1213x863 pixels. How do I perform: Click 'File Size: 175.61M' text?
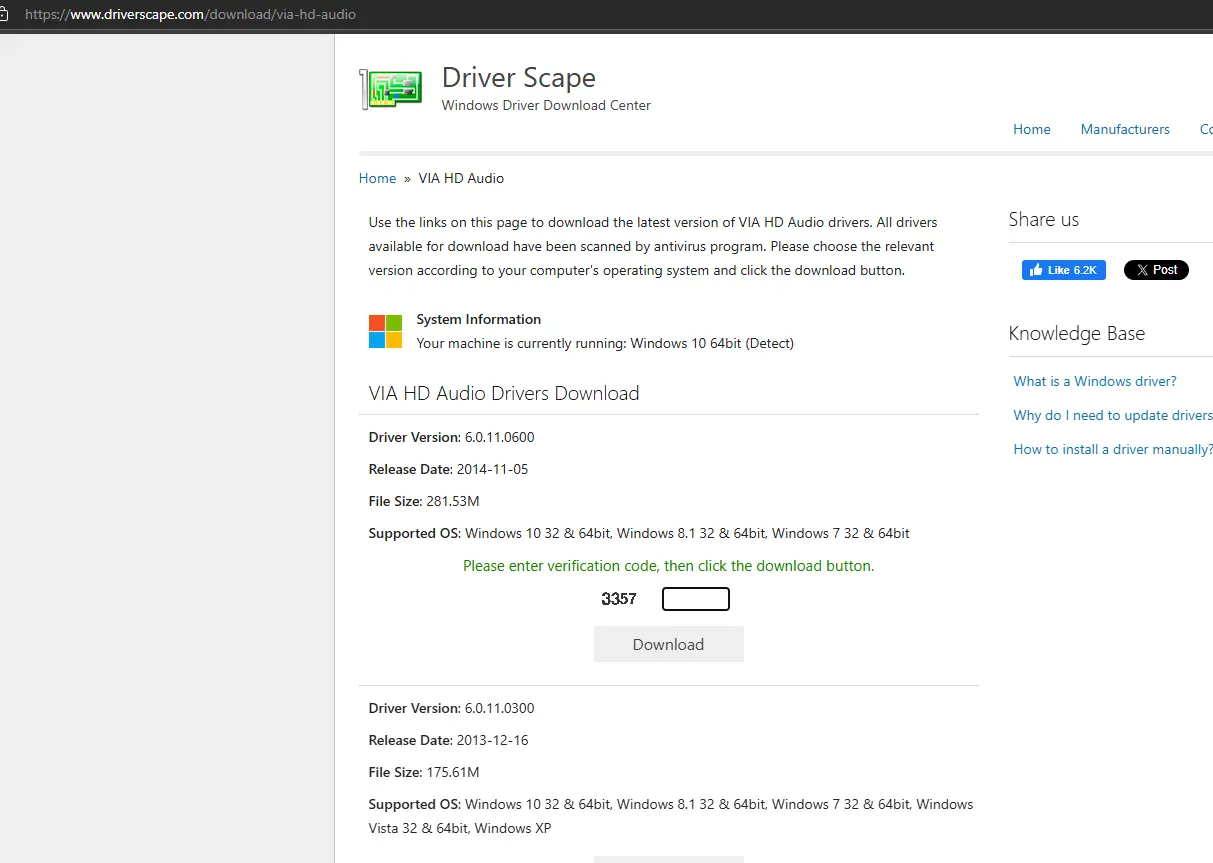(x=424, y=772)
